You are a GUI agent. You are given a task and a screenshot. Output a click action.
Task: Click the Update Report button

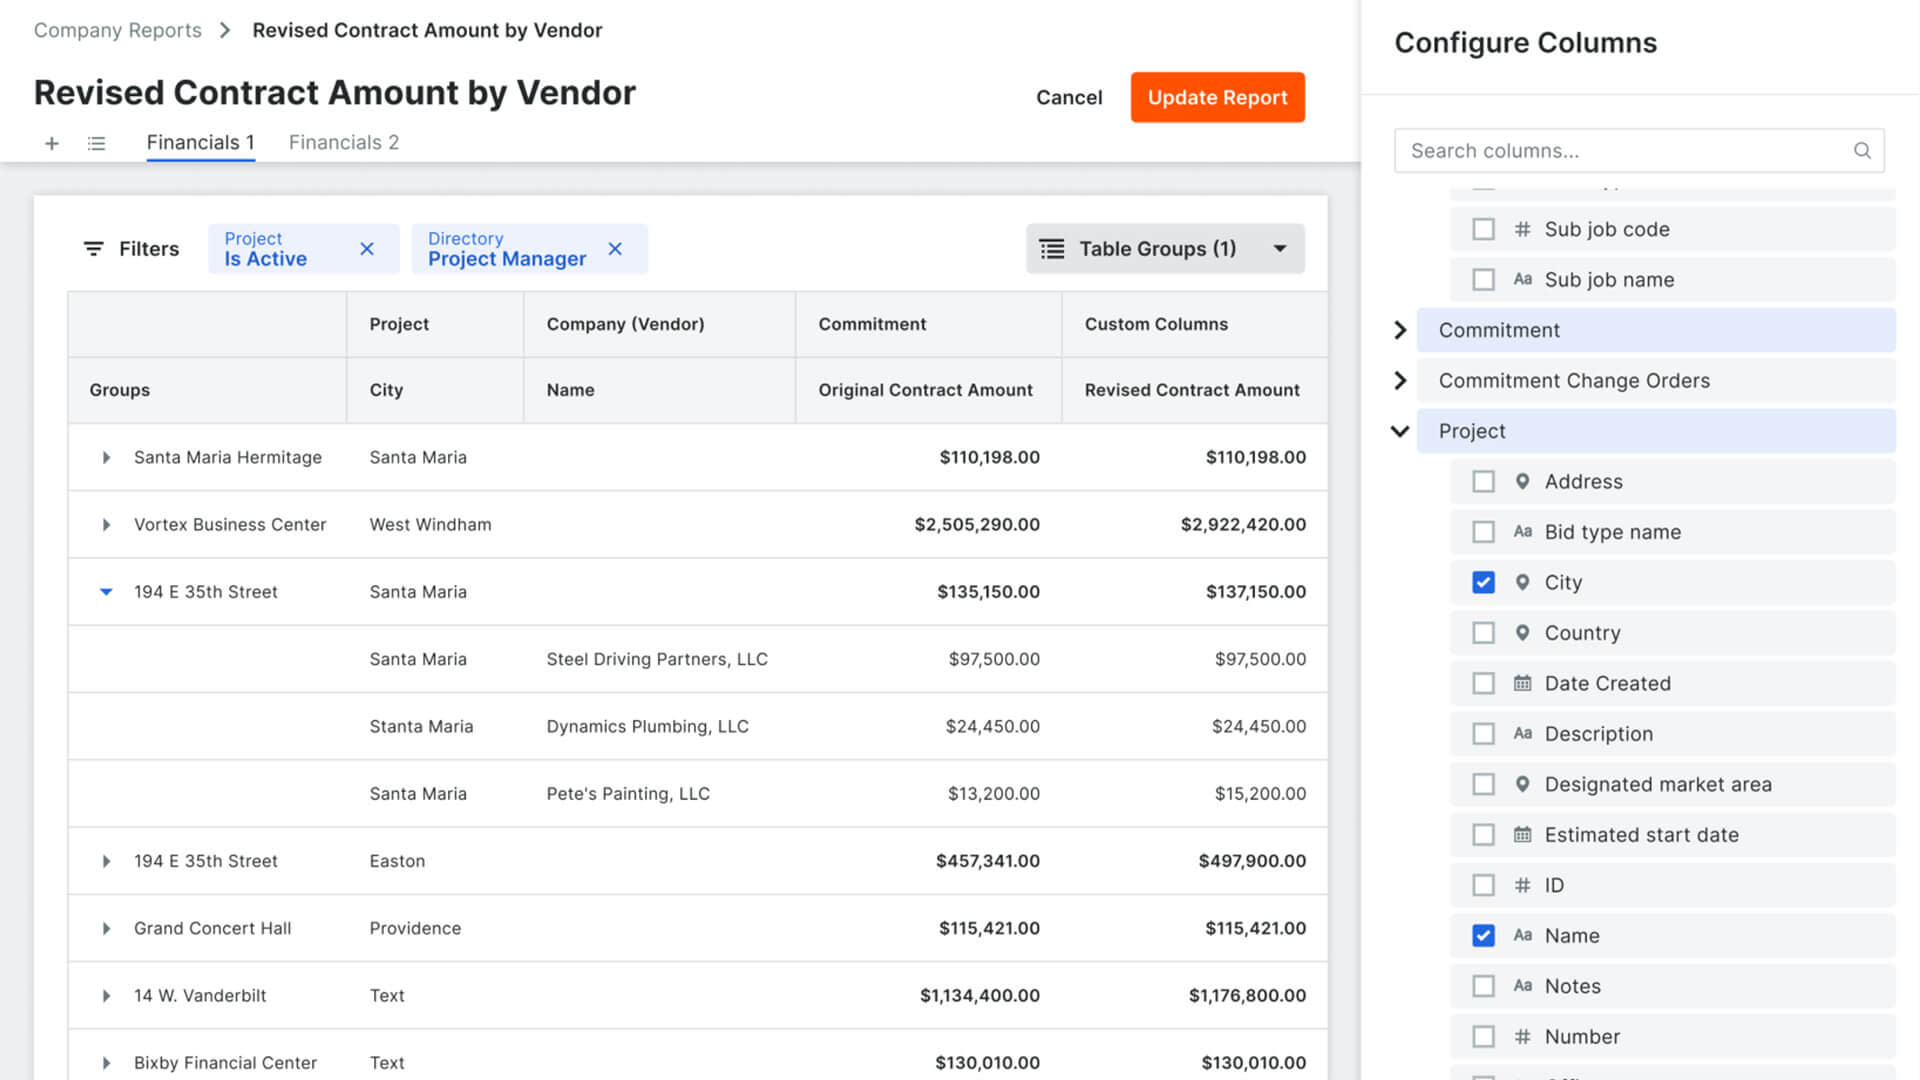1217,97
